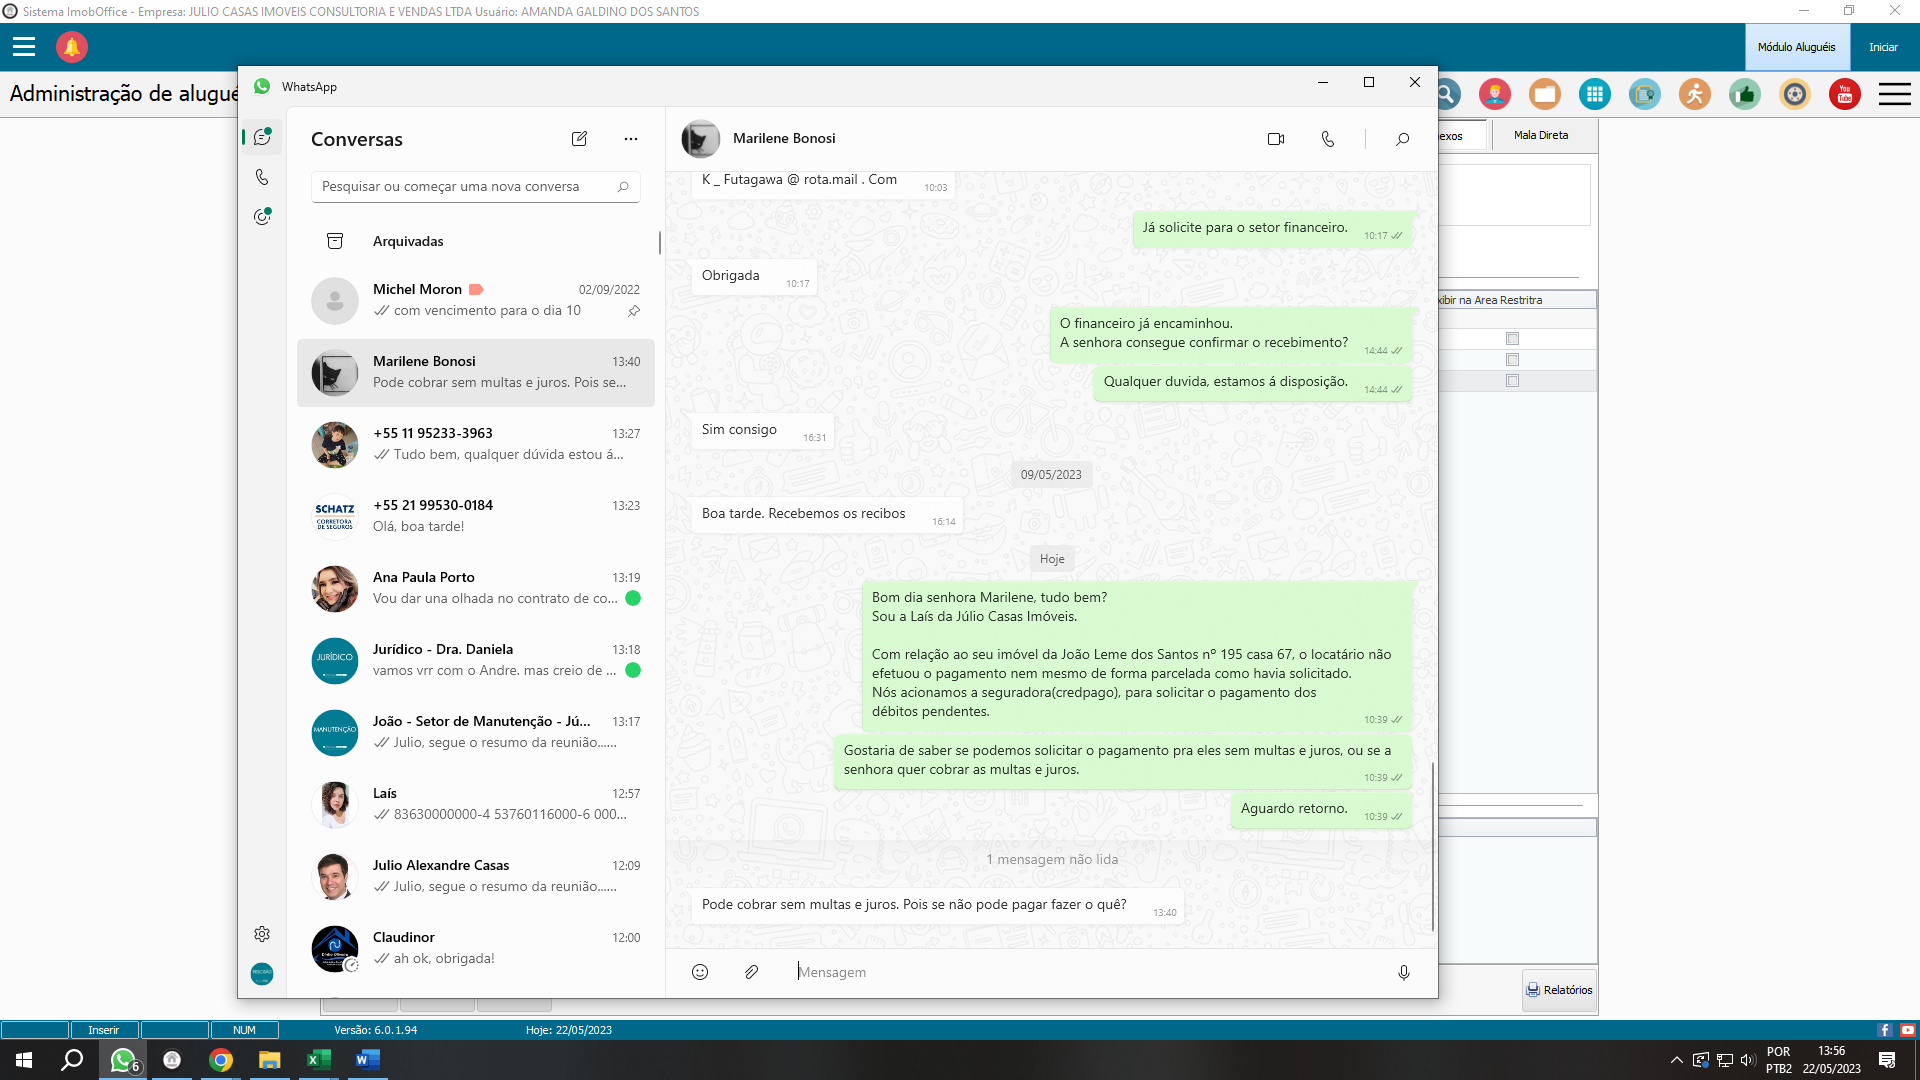Click the Relatórios button
The image size is (1920, 1080).
pos(1559,990)
